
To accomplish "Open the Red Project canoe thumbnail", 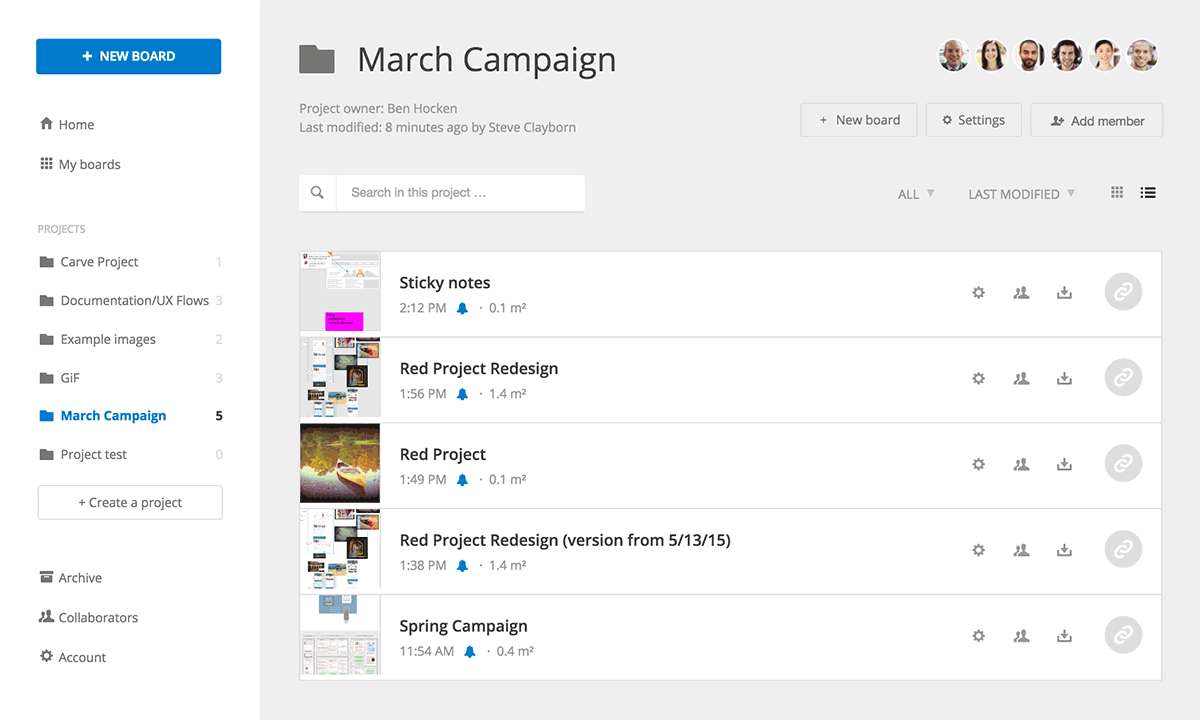I will (340, 463).
